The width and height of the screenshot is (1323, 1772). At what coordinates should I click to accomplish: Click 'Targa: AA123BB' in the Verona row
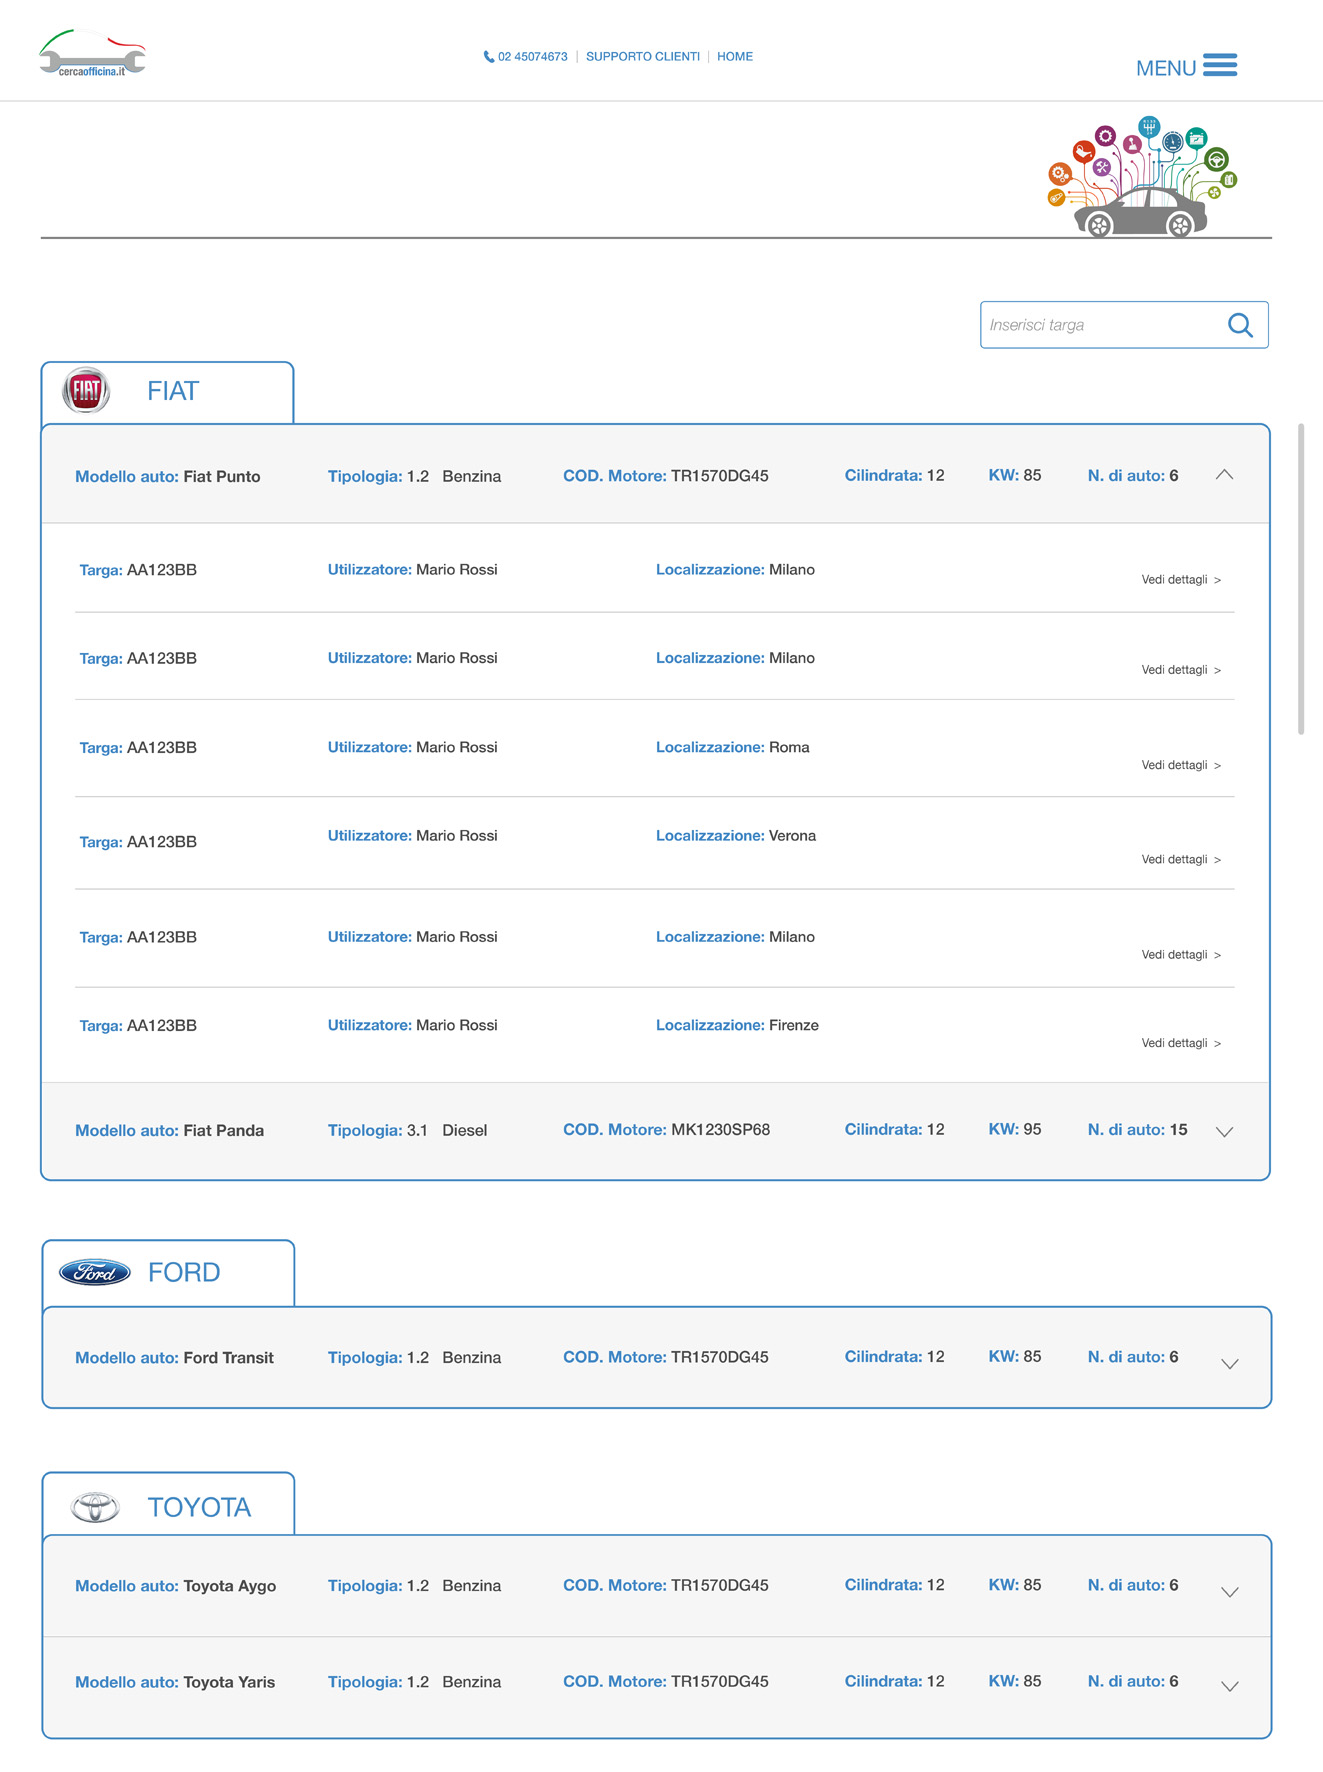tap(138, 842)
